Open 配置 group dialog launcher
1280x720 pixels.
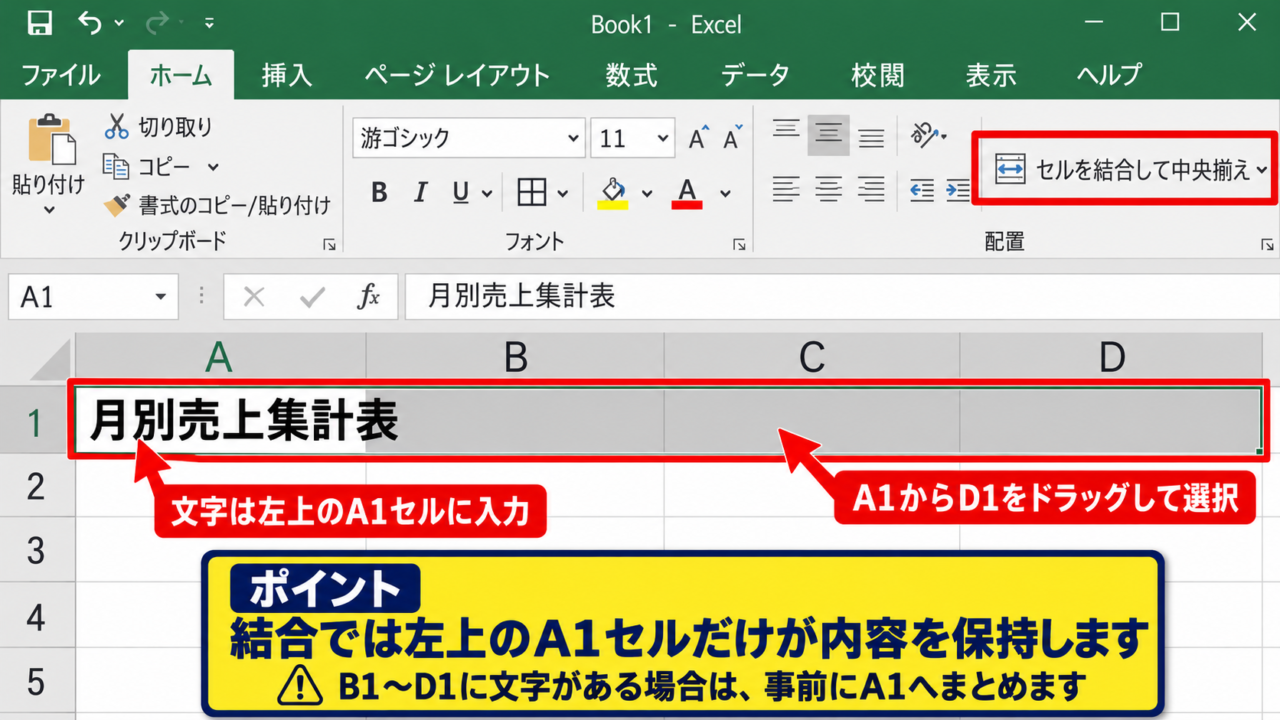click(x=1267, y=244)
